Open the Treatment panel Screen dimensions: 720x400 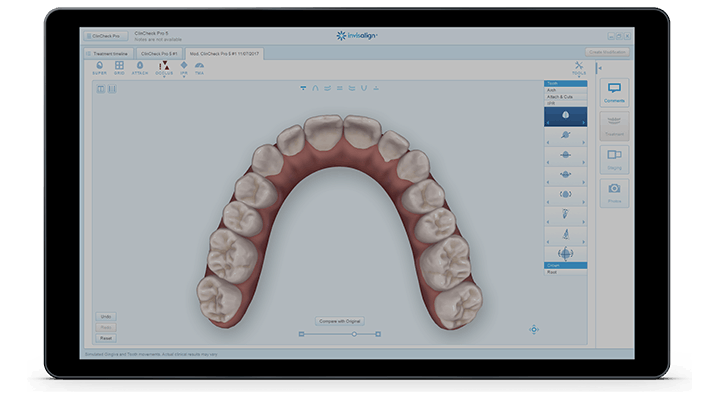tap(614, 126)
